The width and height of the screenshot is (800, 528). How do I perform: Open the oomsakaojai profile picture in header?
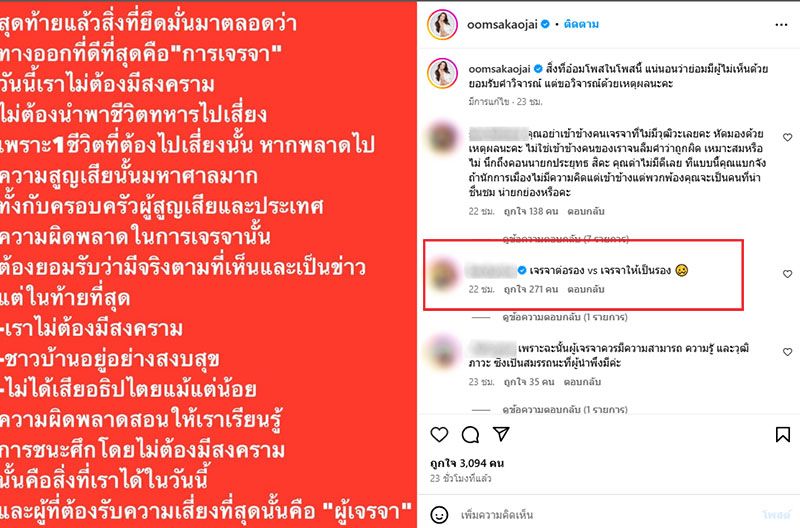click(x=442, y=24)
